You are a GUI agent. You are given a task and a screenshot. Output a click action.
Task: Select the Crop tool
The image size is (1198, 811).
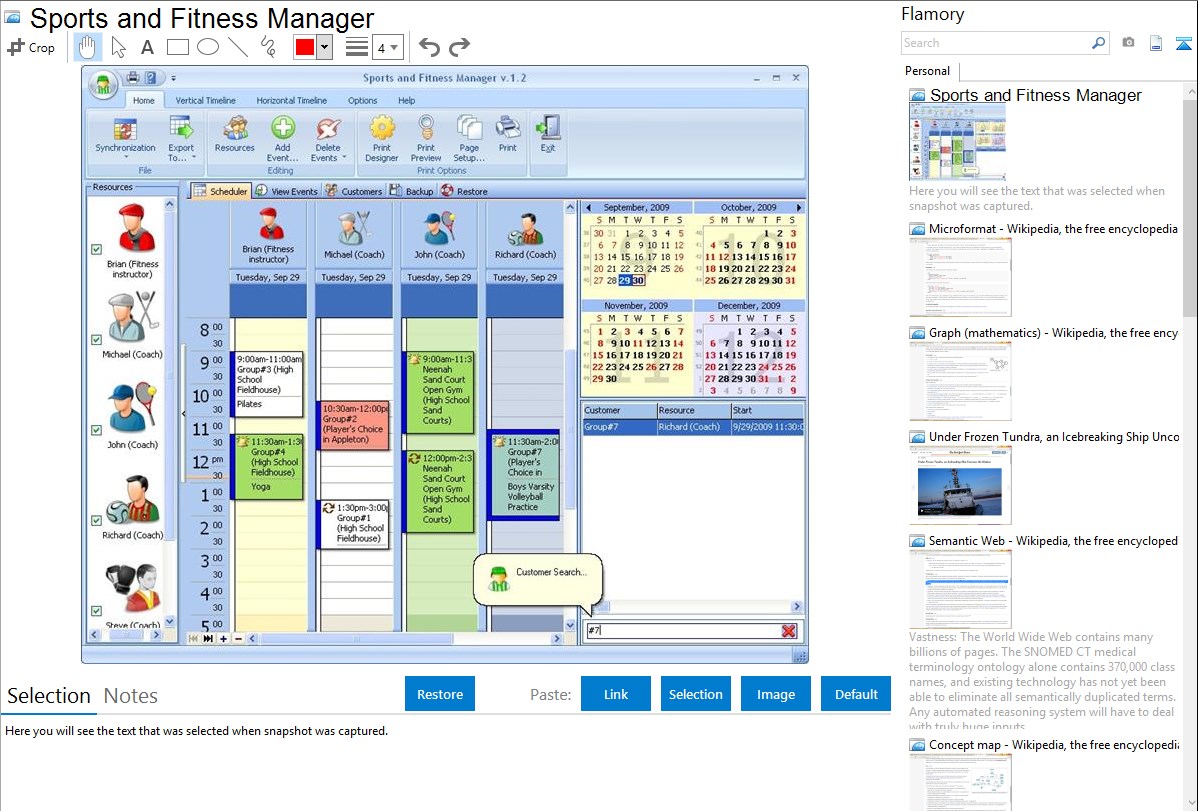coord(31,47)
